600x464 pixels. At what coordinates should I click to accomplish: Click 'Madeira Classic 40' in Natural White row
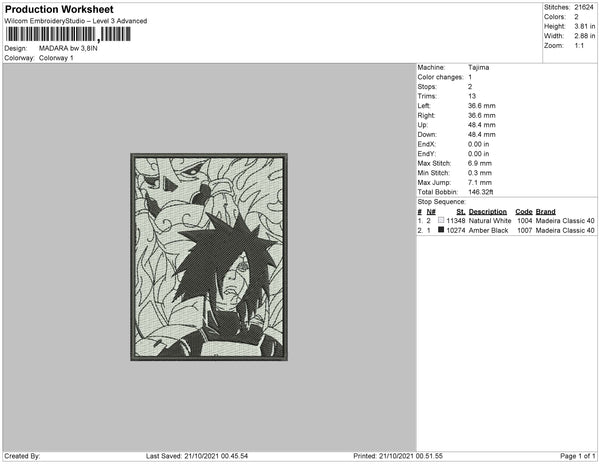click(x=565, y=221)
